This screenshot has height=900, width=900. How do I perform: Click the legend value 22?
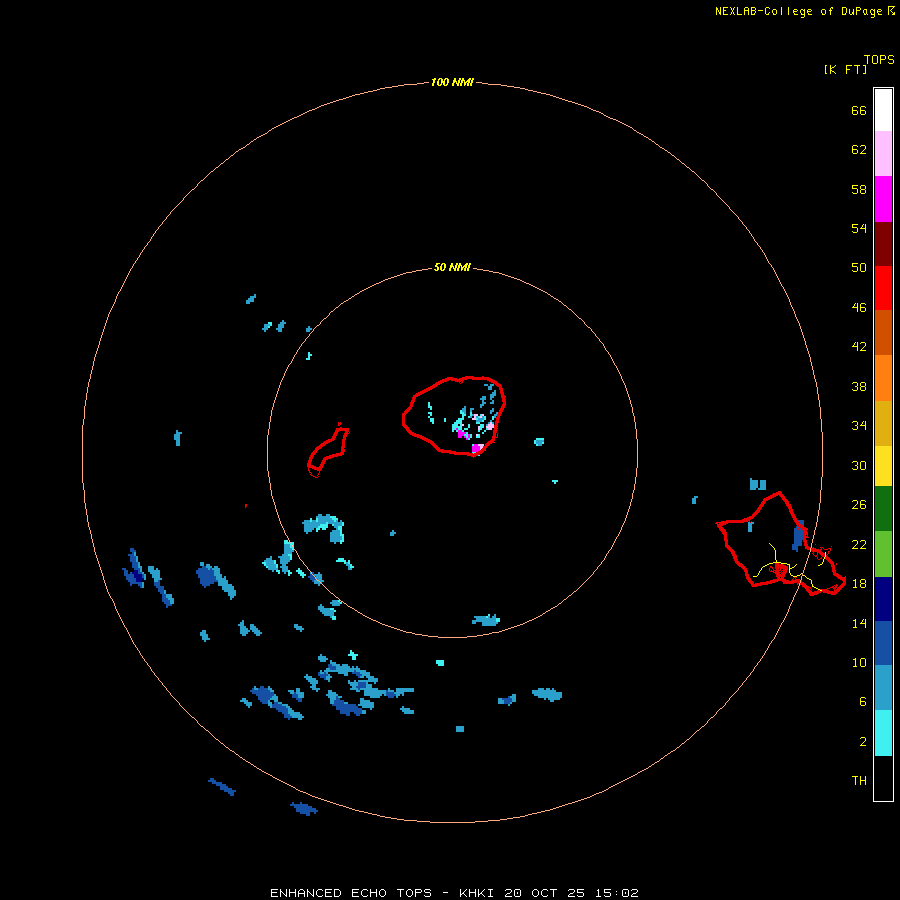click(x=859, y=544)
